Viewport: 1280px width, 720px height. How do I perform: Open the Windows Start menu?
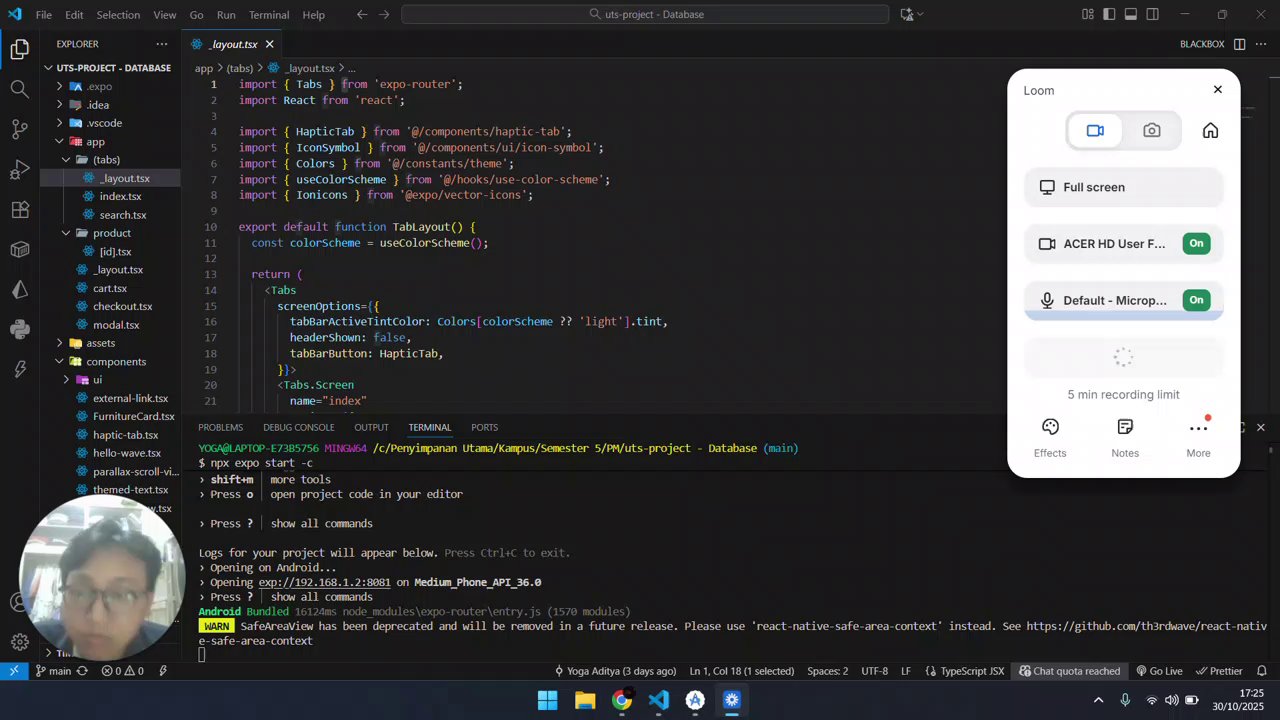pyautogui.click(x=548, y=700)
